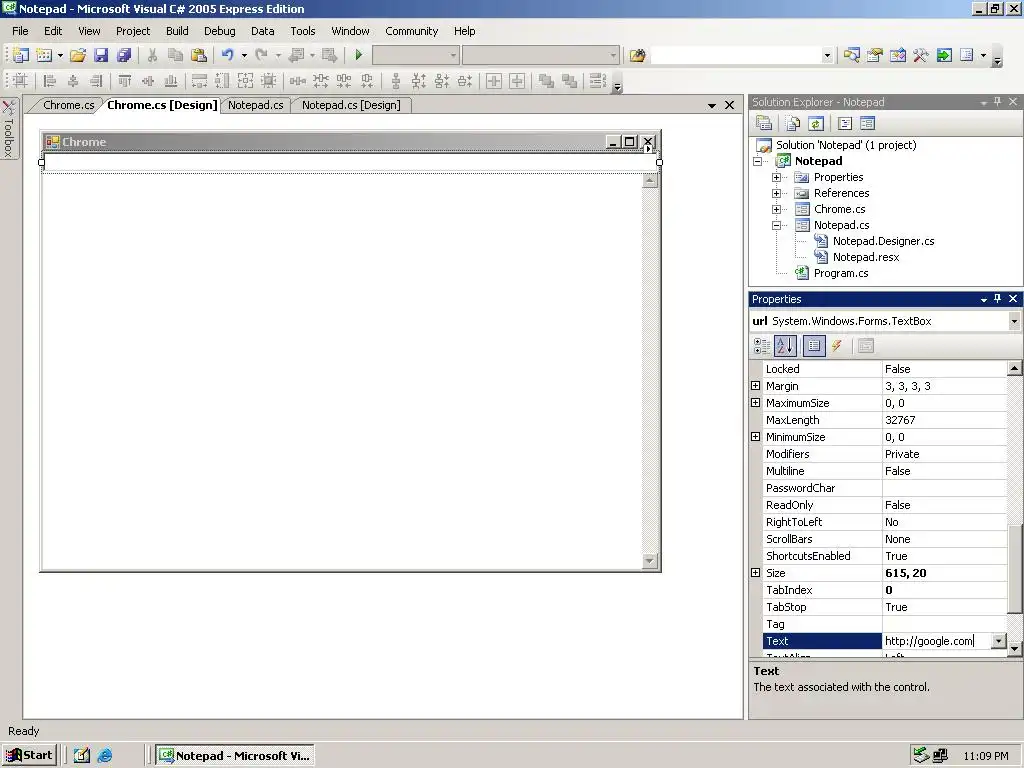Open the active files list dropdown in tab bar
The width and height of the screenshot is (1024, 768).
pyautogui.click(x=712, y=105)
